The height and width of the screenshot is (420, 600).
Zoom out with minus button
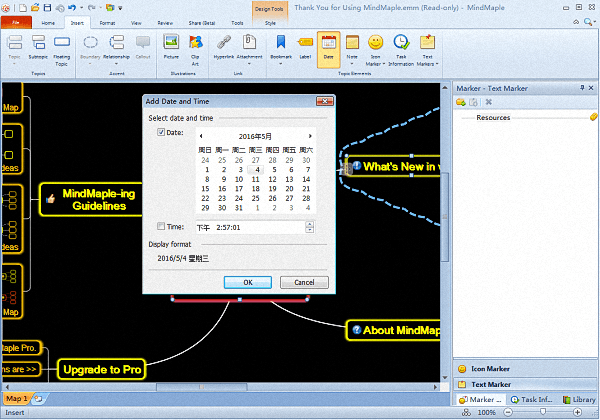(x=508, y=412)
